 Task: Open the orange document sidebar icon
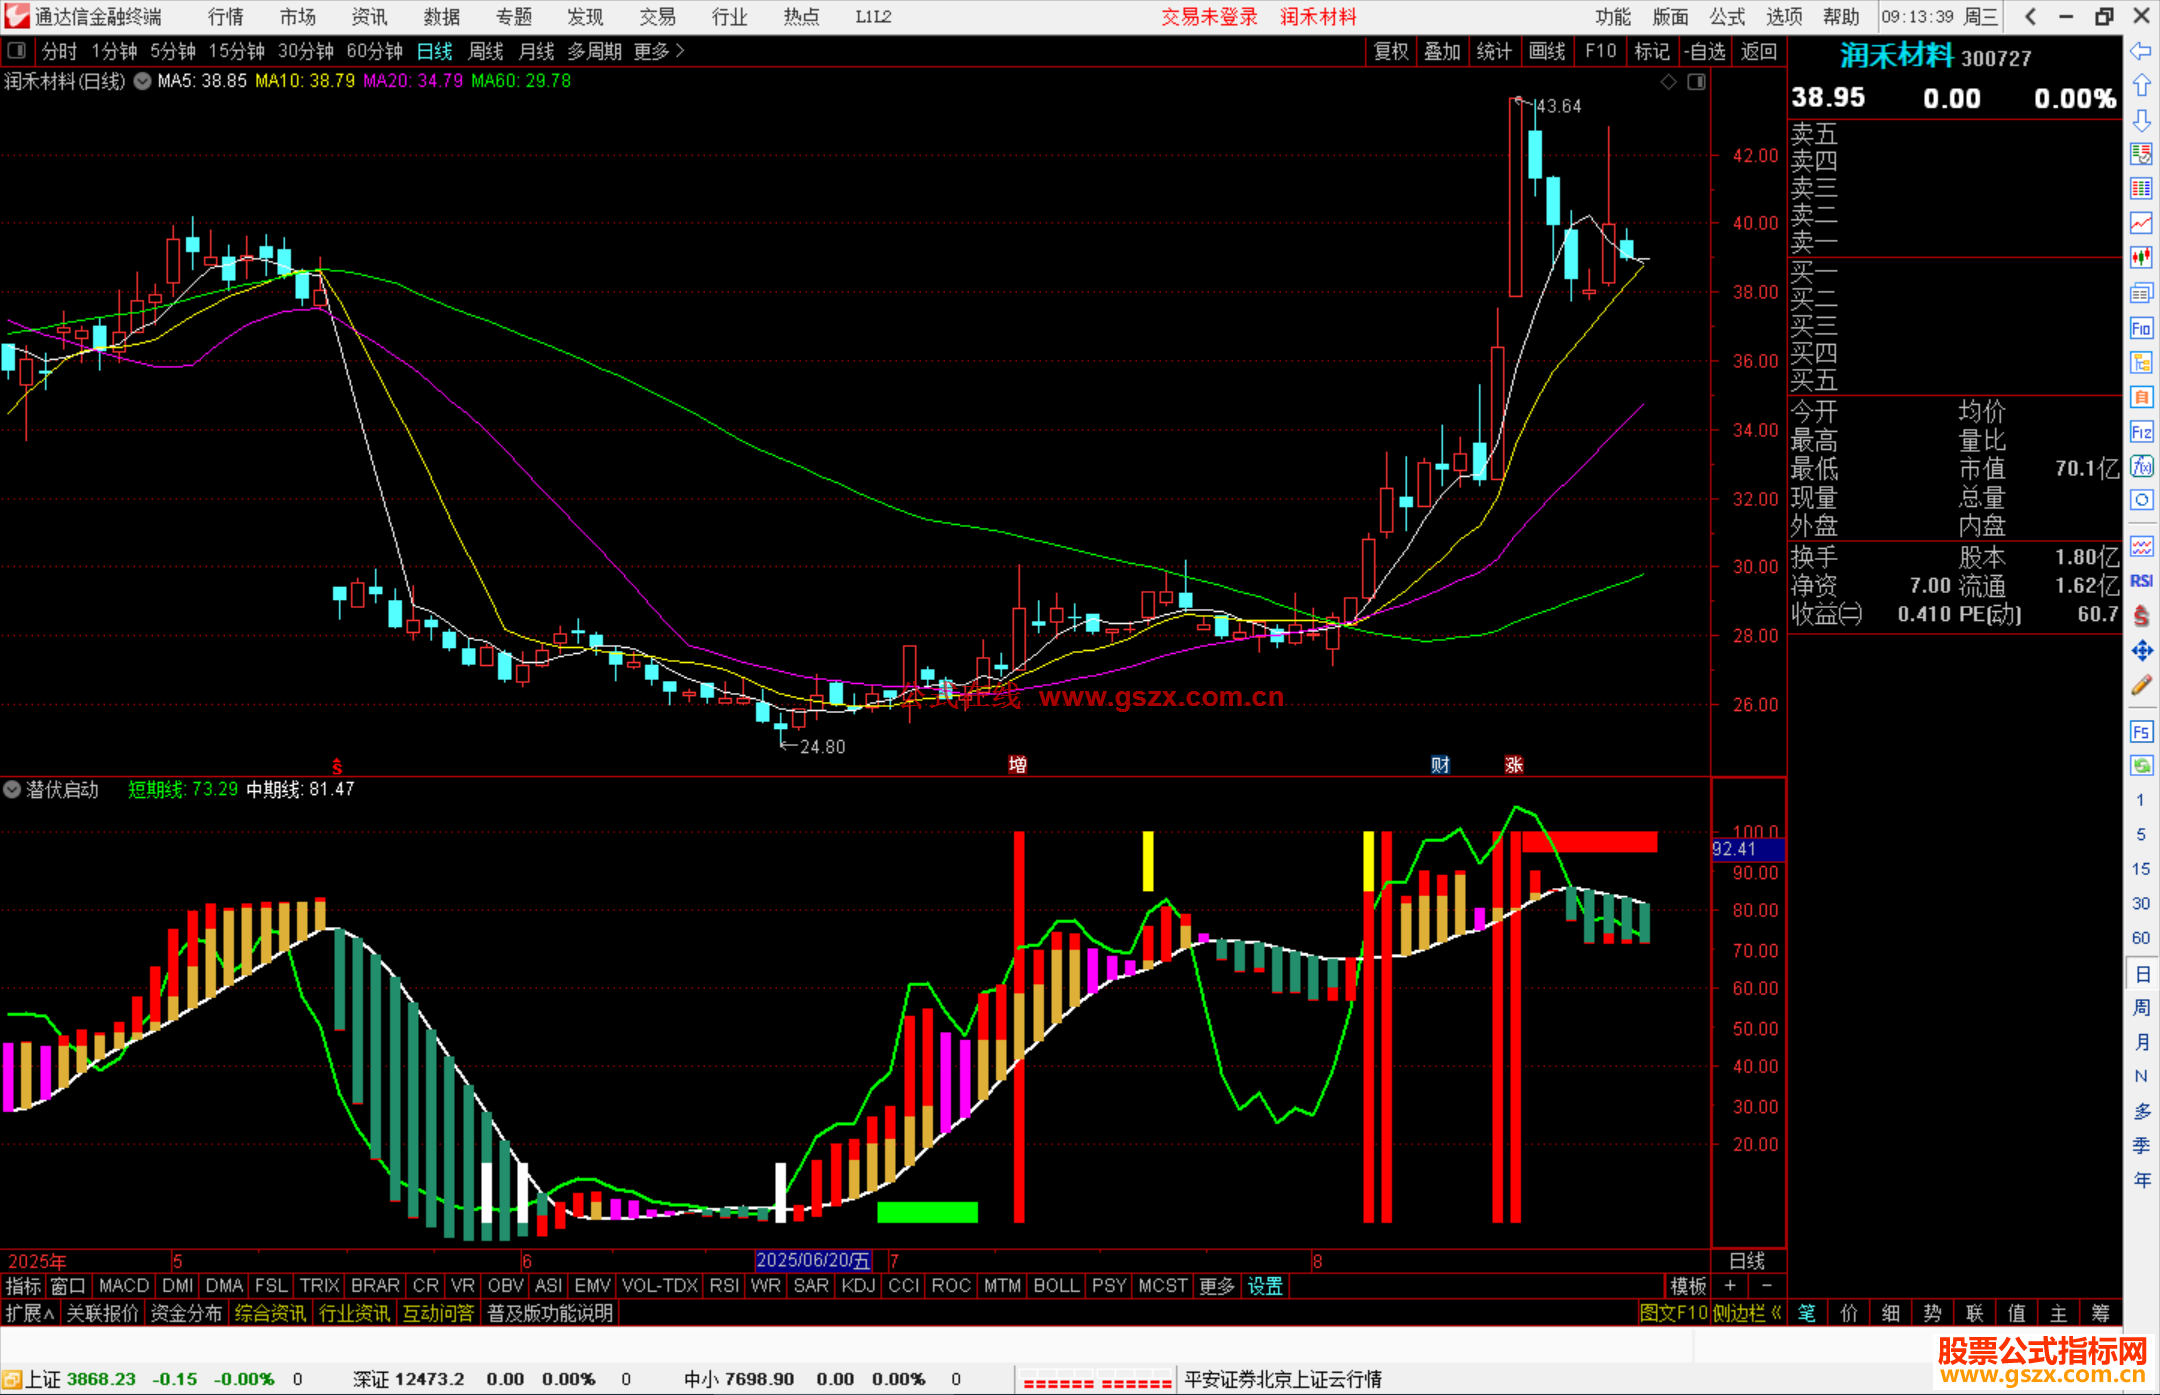click(x=2141, y=397)
